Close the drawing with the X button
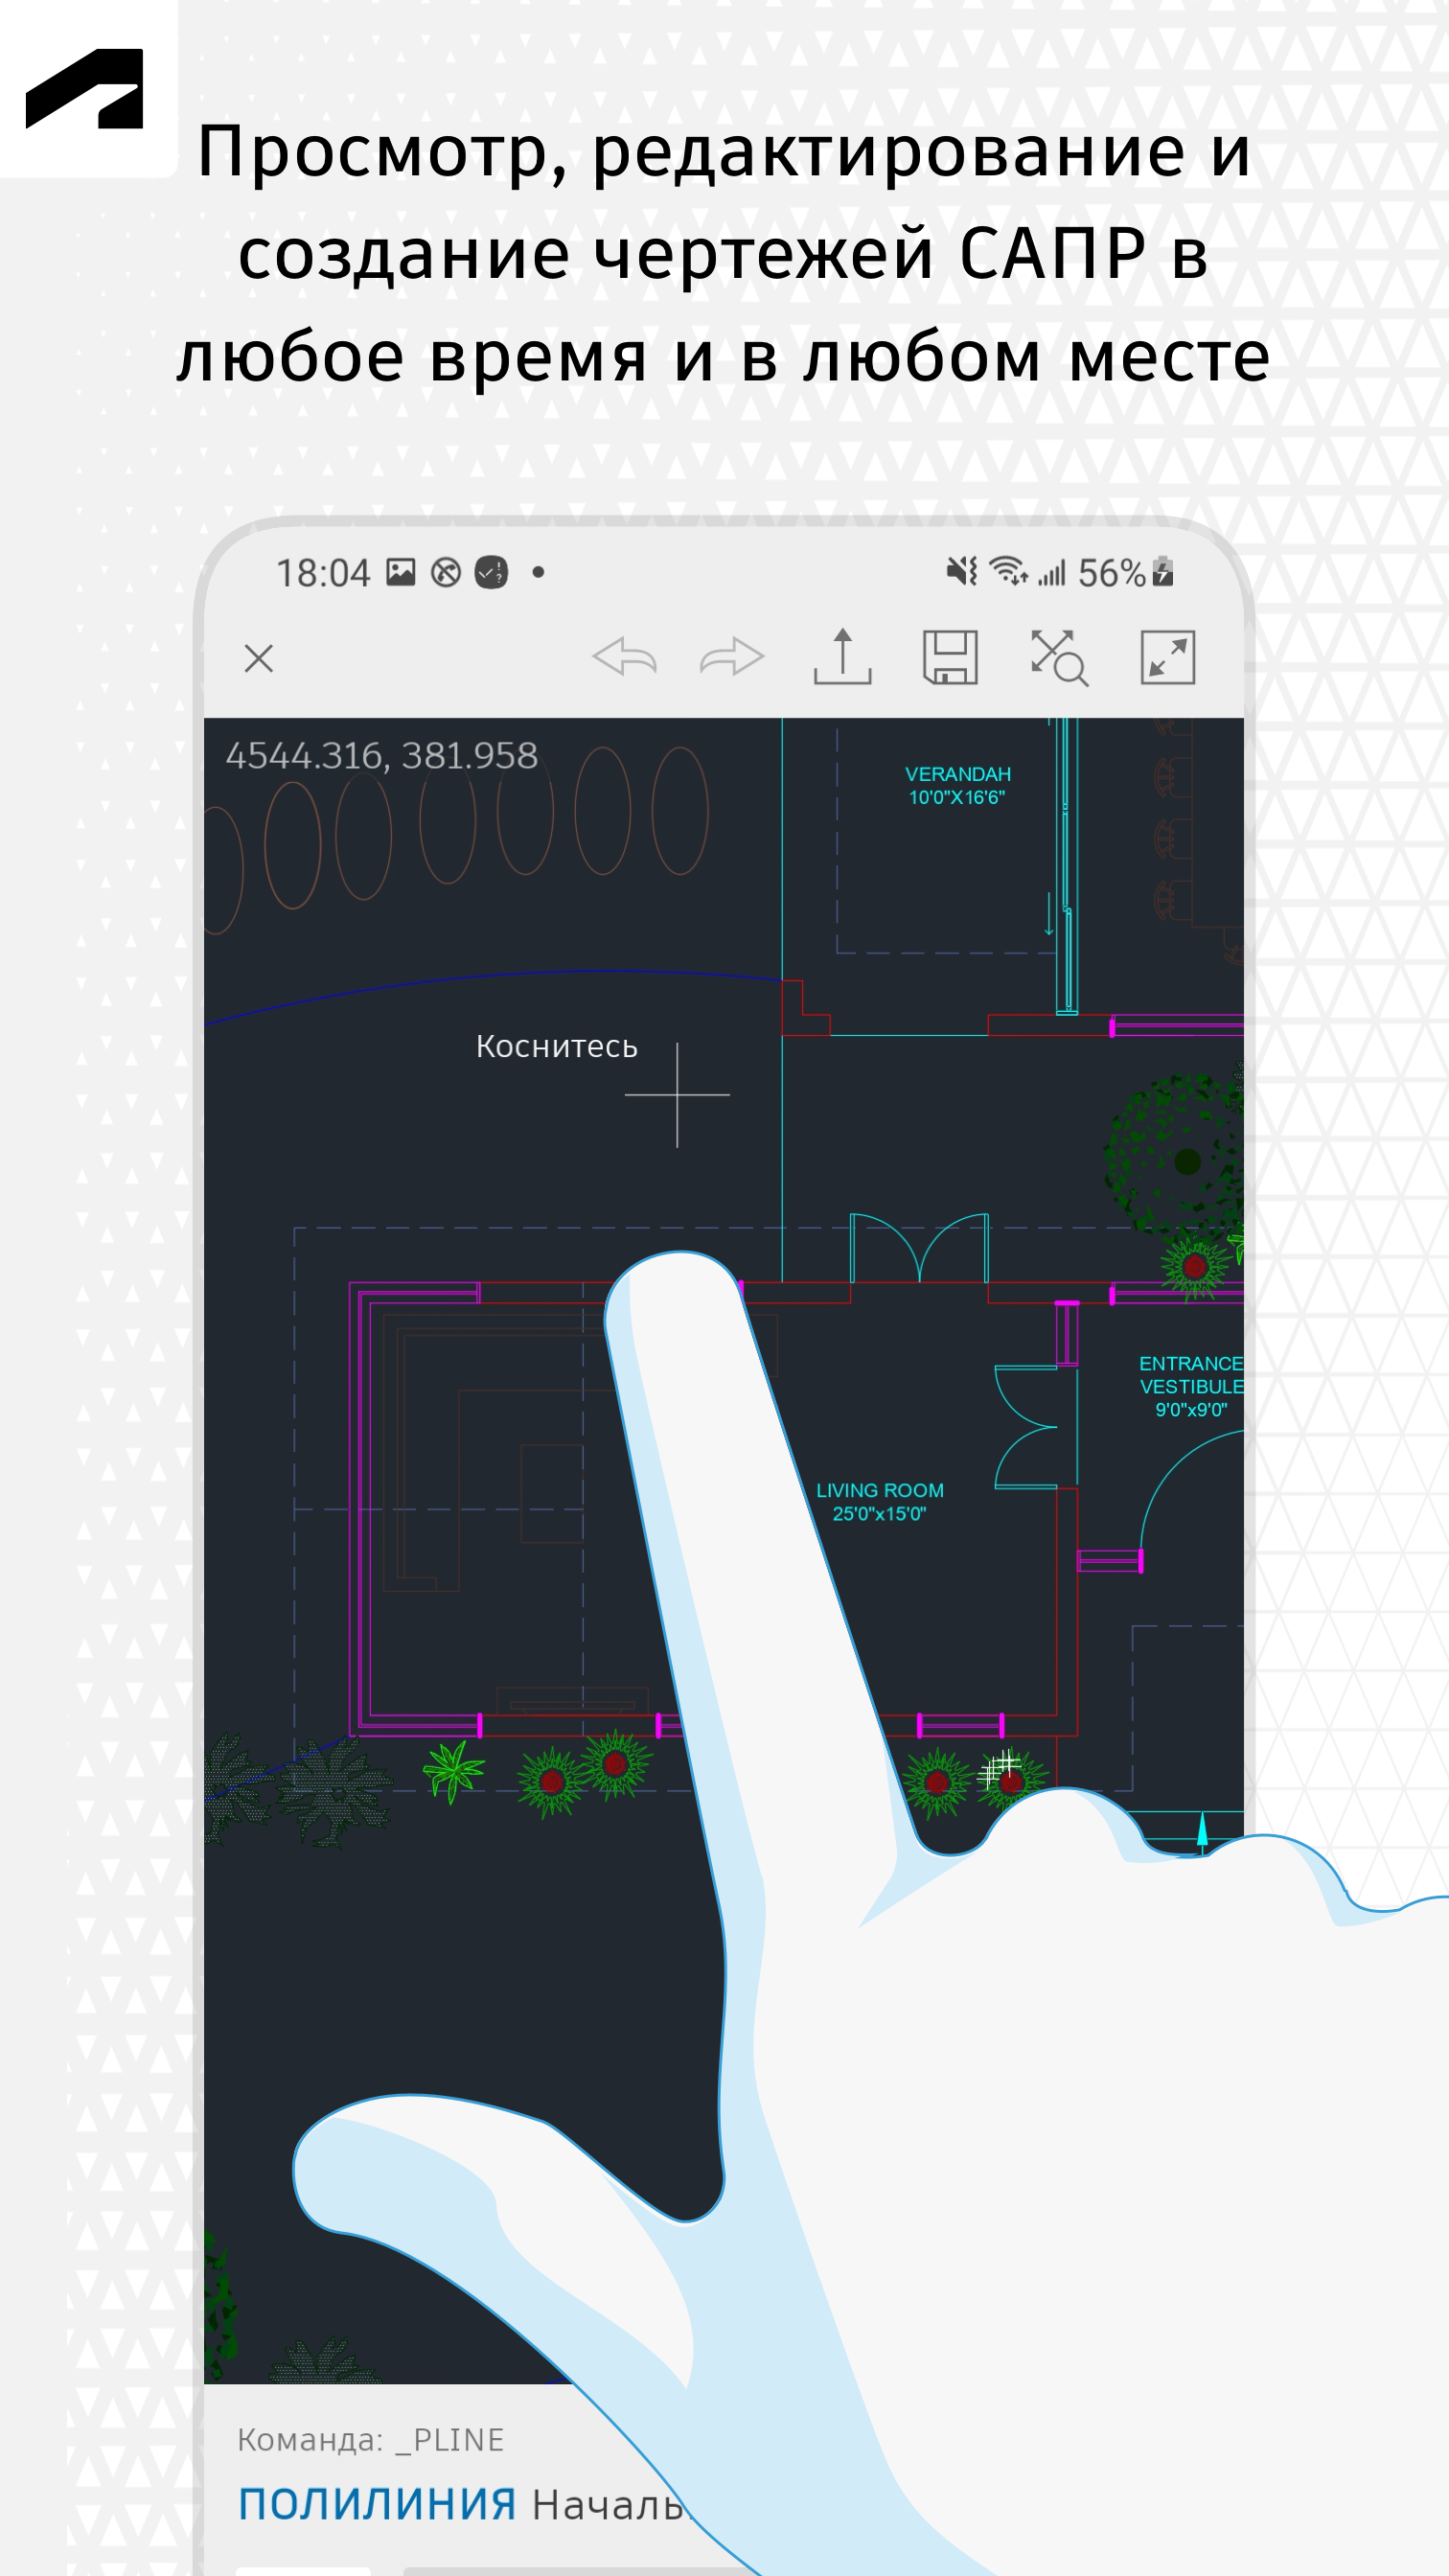Viewport: 1449px width, 2576px height. coord(259,658)
